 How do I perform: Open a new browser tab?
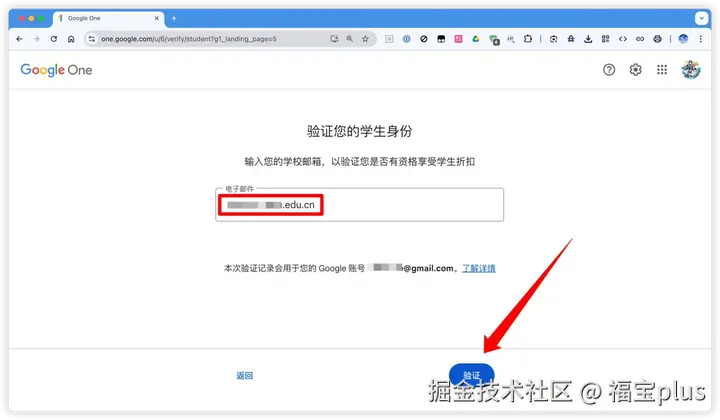[174, 18]
